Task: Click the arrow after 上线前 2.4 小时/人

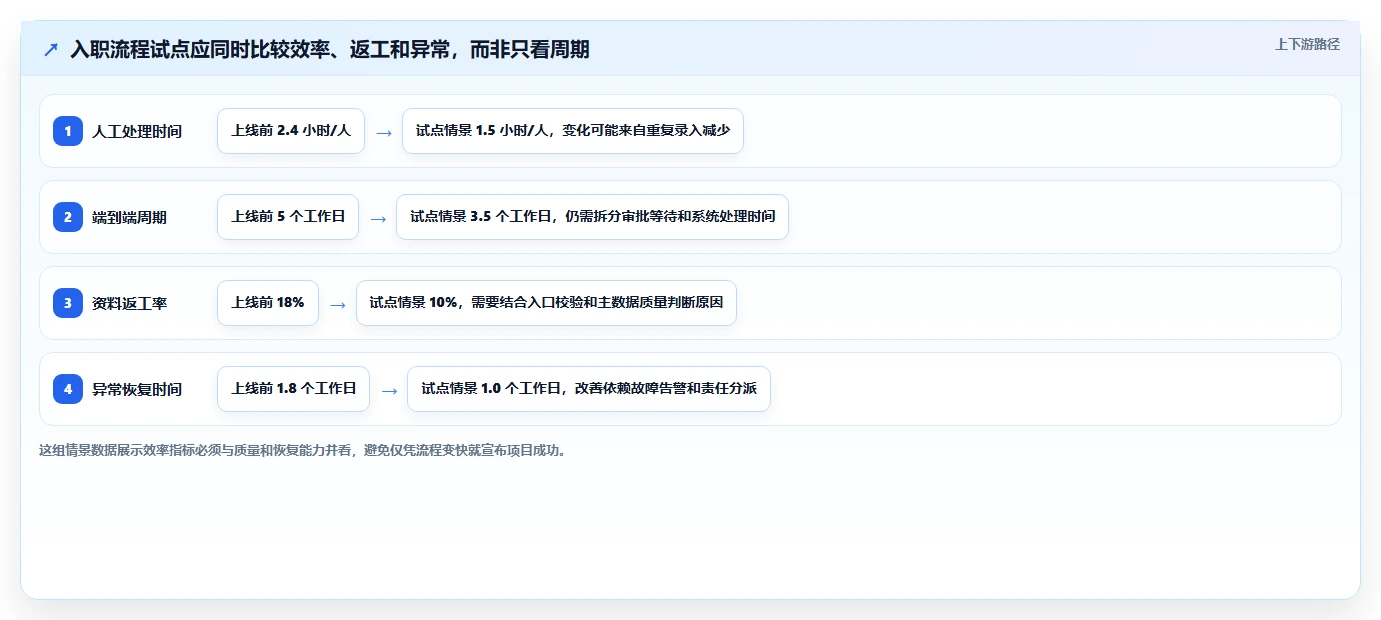Action: coord(383,132)
